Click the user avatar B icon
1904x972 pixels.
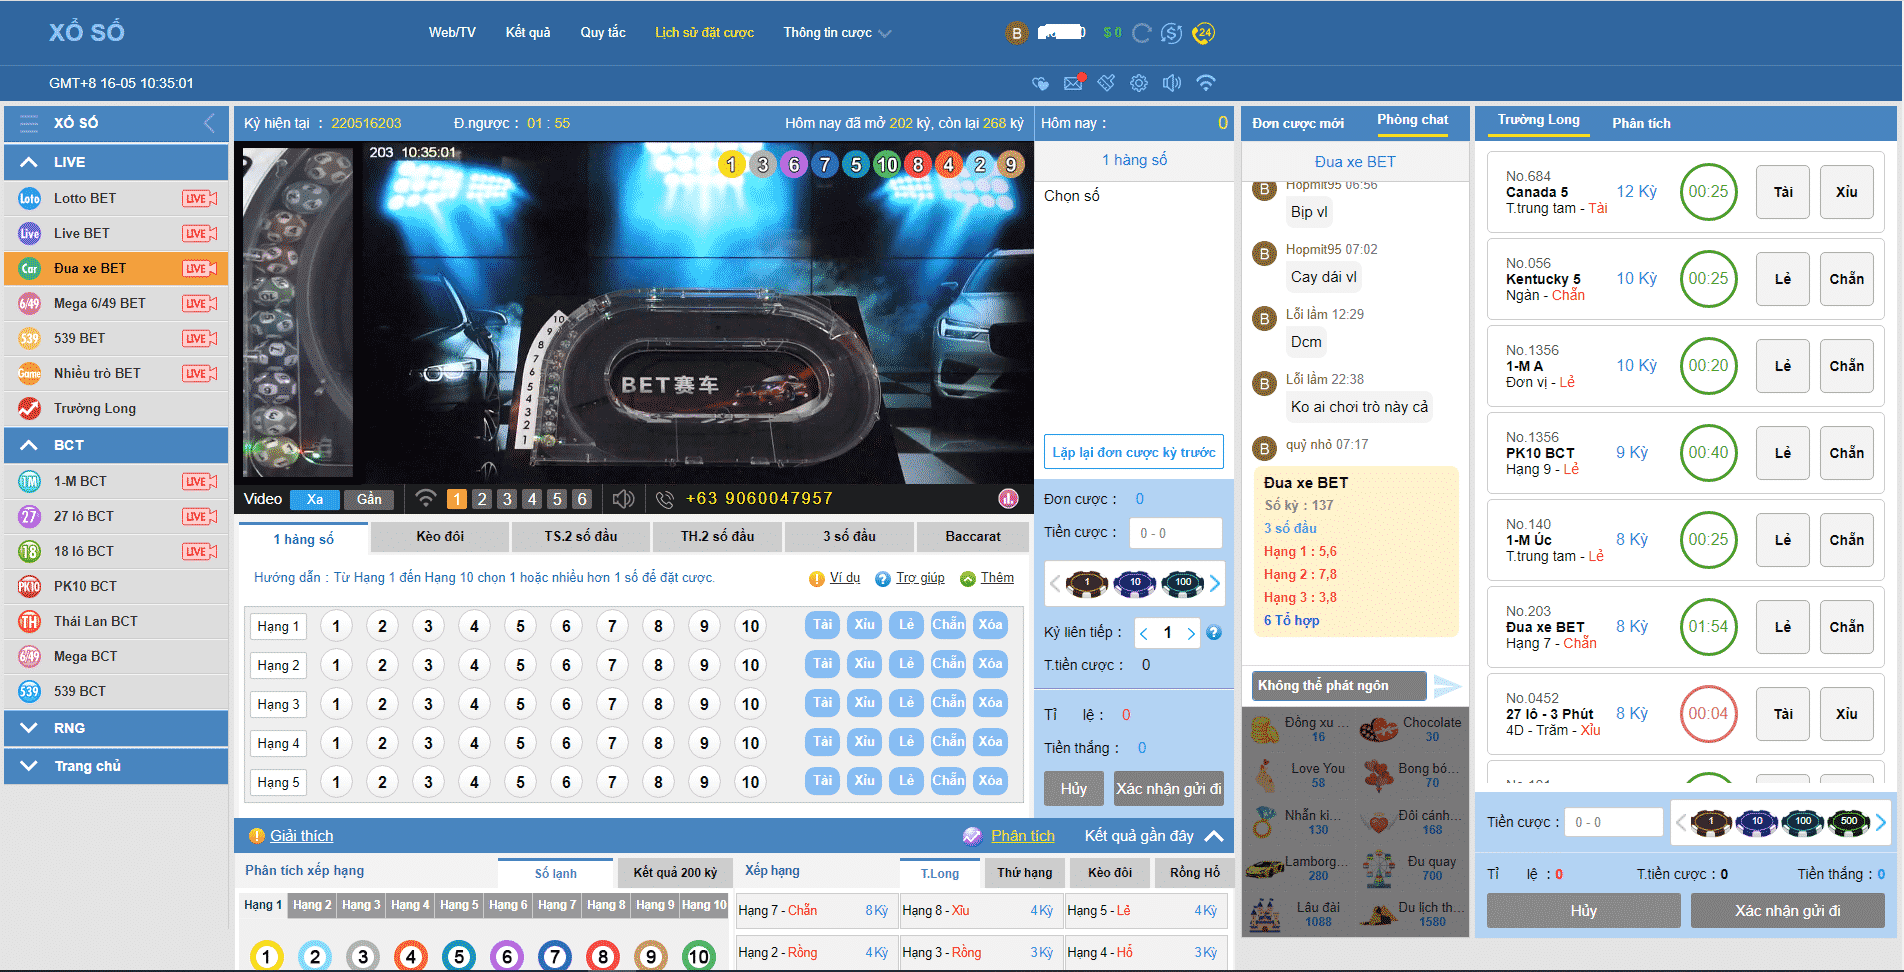[1016, 33]
